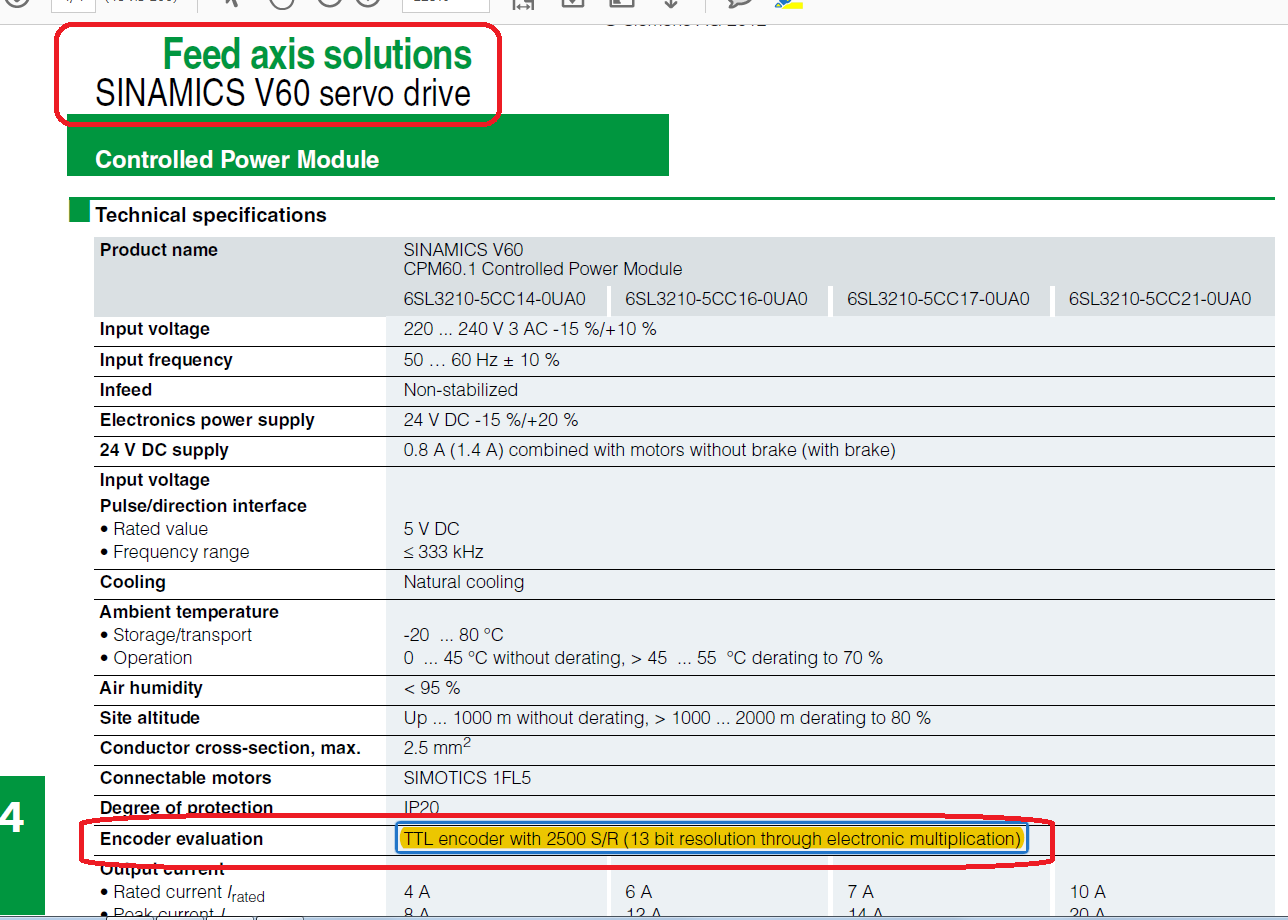This screenshot has width=1288, height=920.
Task: Select the '4 A' rated current value
Action: pos(417,892)
